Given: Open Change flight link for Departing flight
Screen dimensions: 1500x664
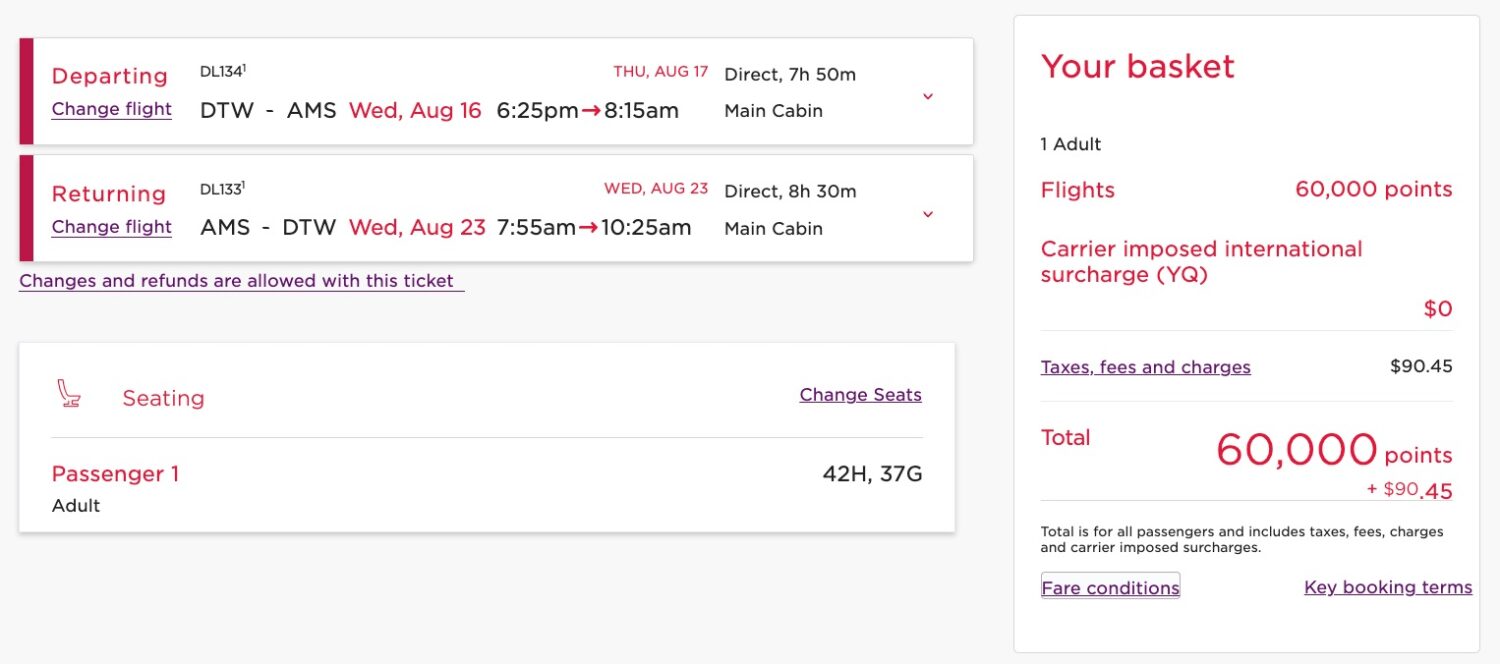Looking at the screenshot, I should tap(112, 109).
